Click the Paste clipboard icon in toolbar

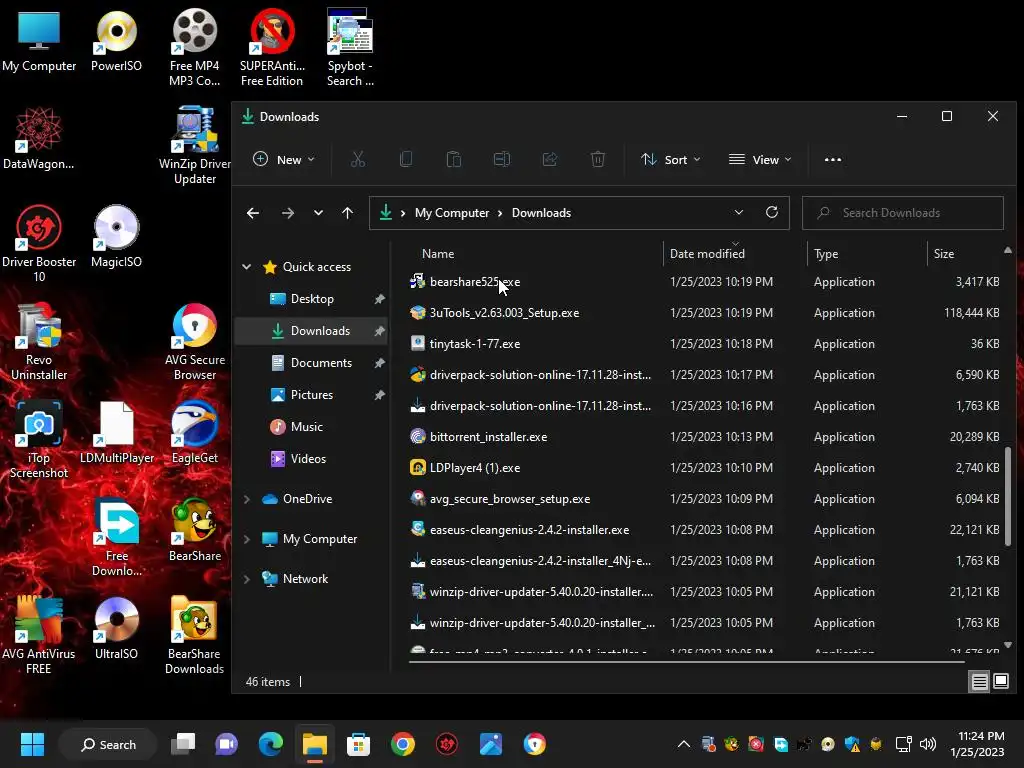pyautogui.click(x=454, y=159)
